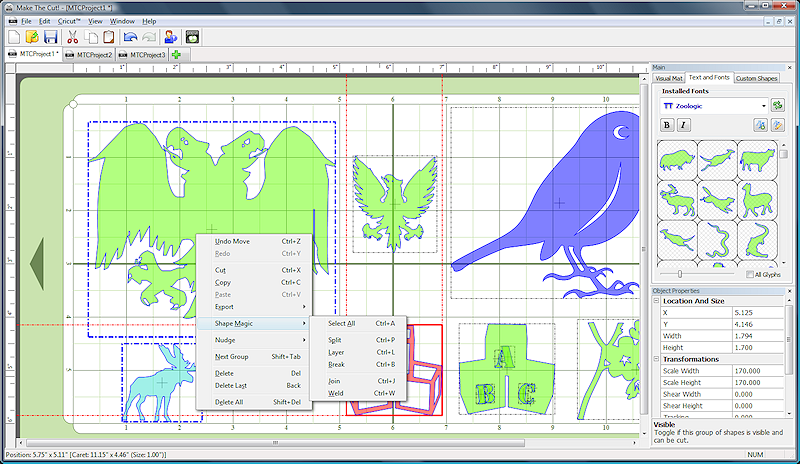
Task: Open the Installed Fonts dropdown
Action: [763, 105]
